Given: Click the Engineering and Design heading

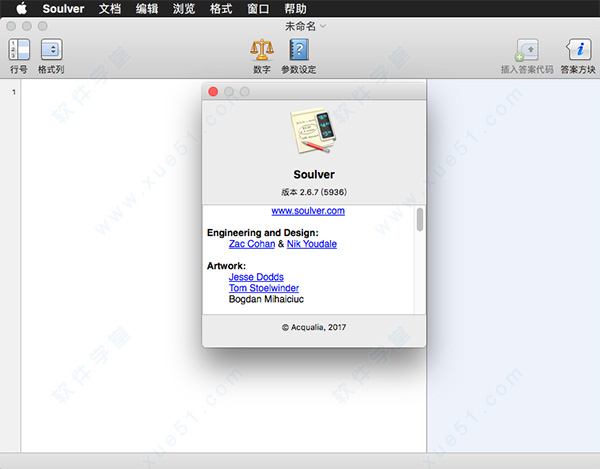Looking at the screenshot, I should 263,233.
